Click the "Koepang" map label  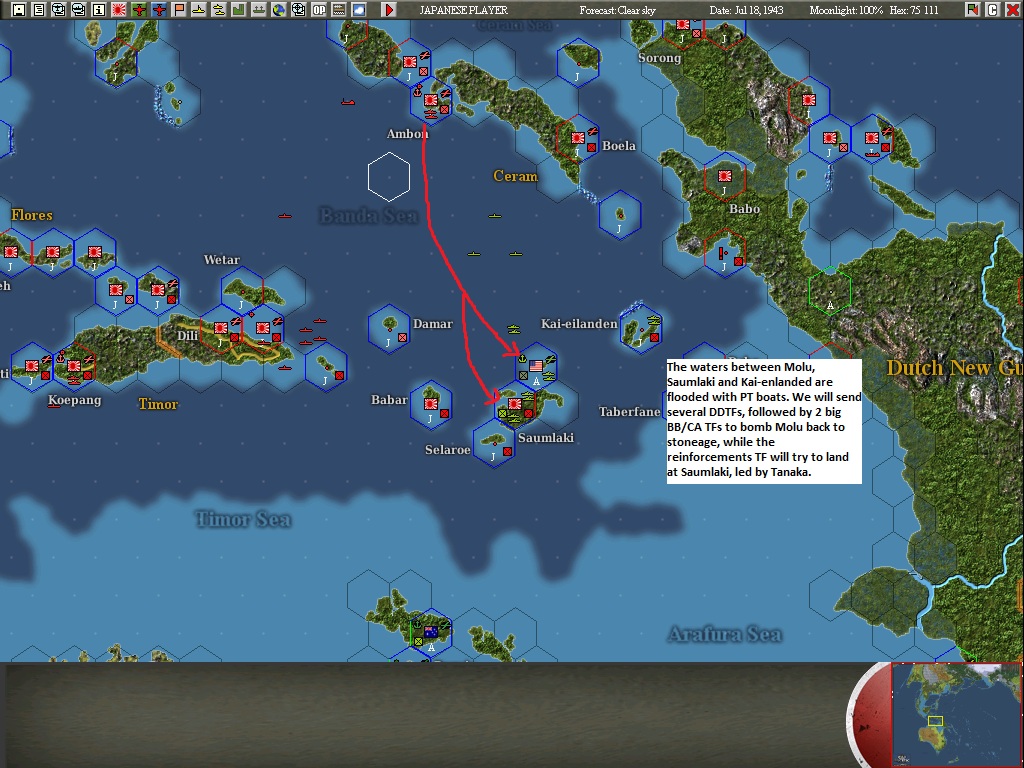coord(74,400)
